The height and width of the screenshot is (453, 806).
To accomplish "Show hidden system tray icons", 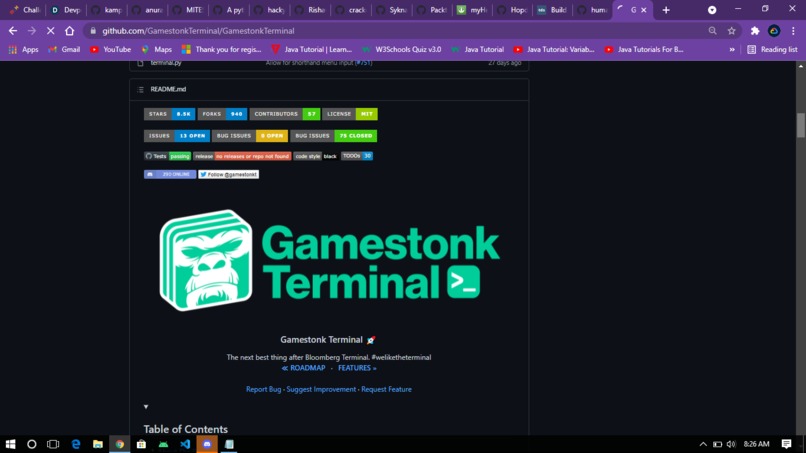I will point(703,444).
